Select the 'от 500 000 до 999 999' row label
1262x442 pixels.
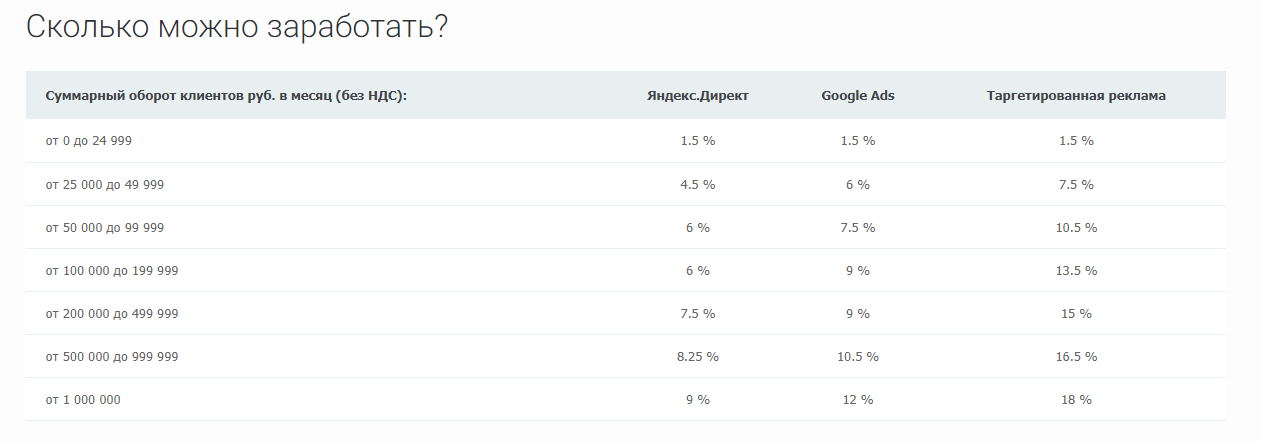(x=112, y=357)
